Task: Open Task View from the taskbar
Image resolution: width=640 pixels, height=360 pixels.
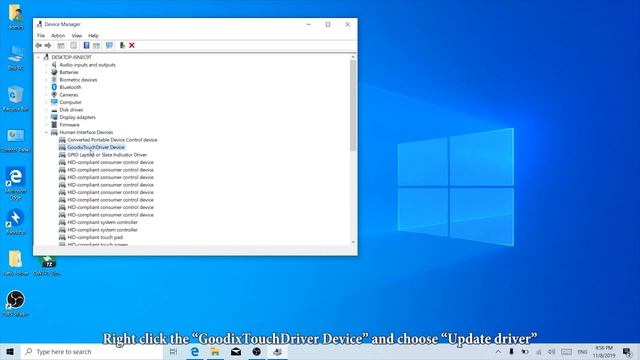Action: 173,352
